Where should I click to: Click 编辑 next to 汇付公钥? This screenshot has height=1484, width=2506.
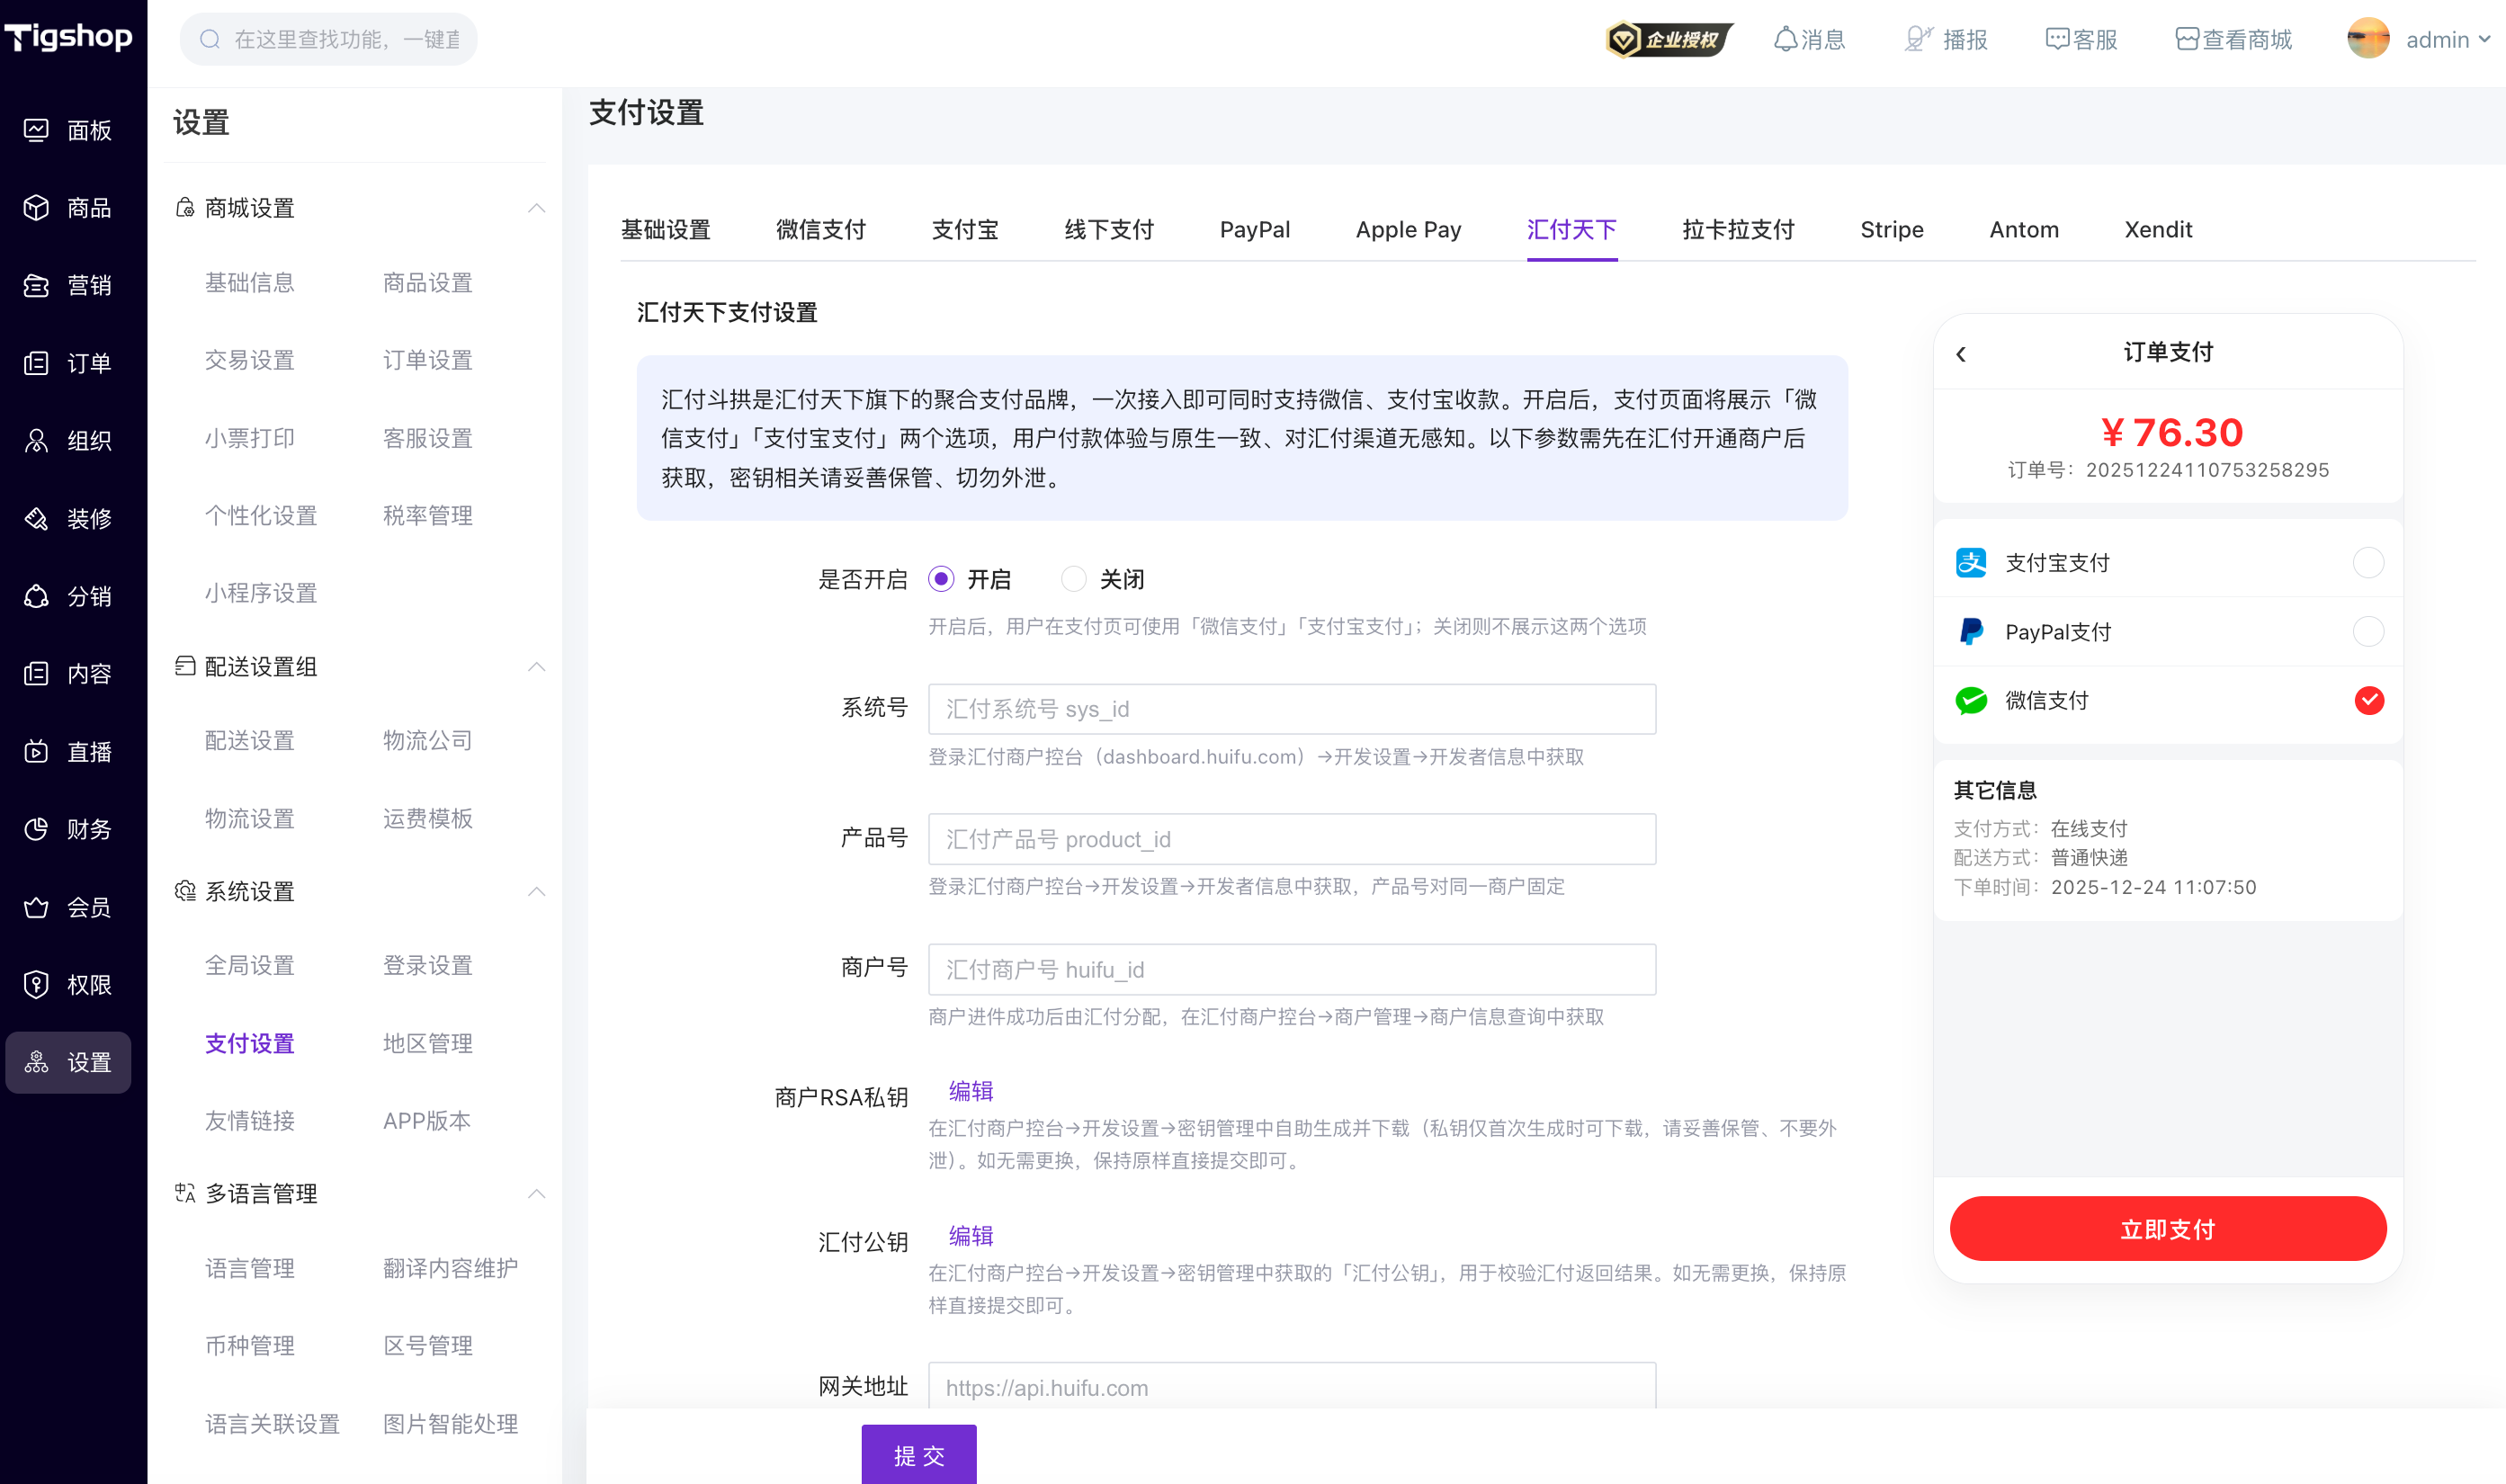(x=970, y=1235)
